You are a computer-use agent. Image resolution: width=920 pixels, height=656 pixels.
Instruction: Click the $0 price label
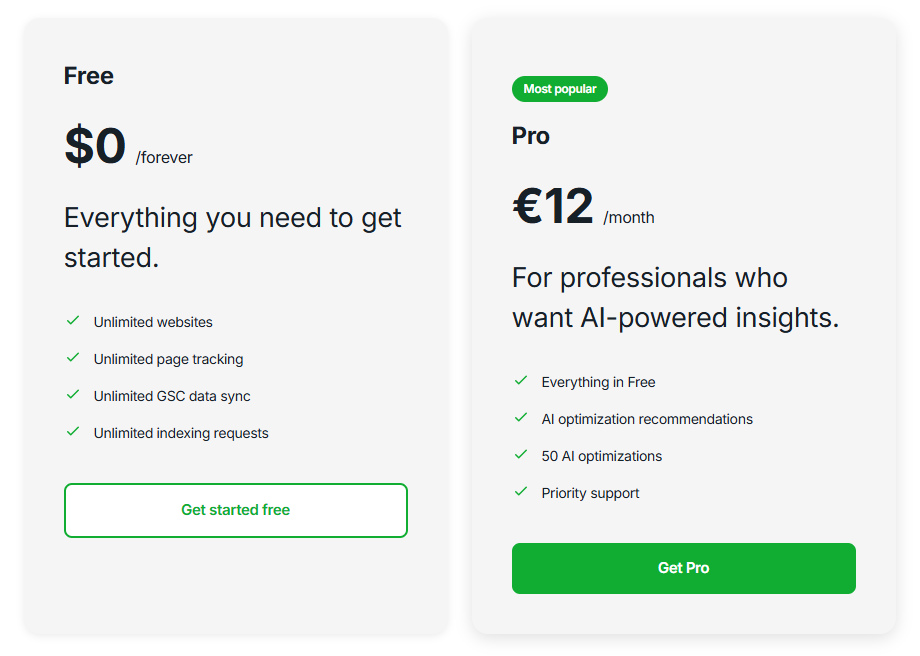click(x=95, y=146)
